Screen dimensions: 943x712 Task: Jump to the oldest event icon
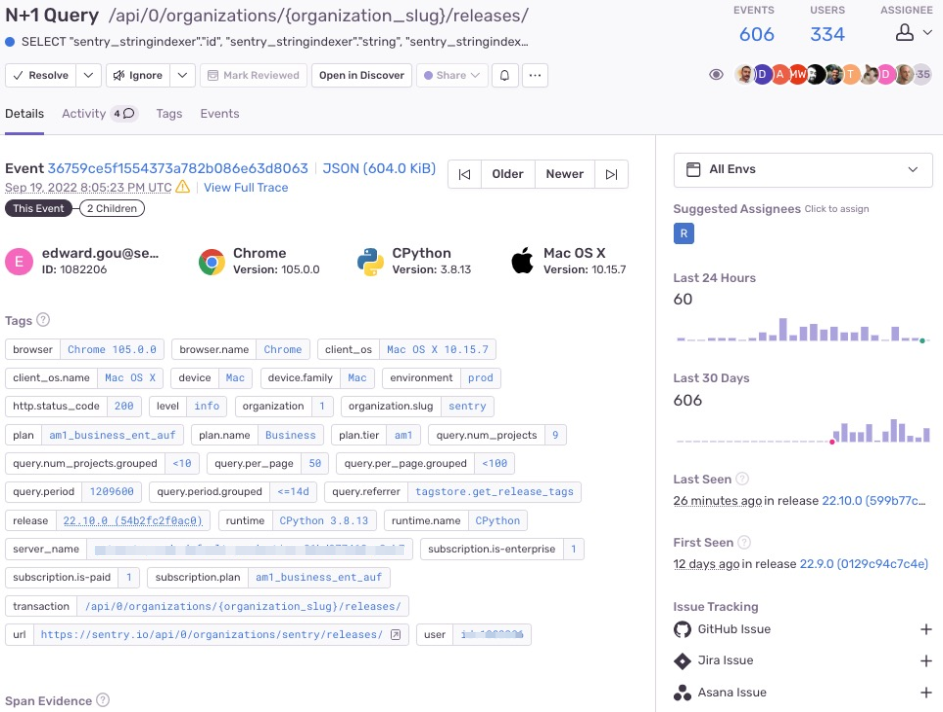point(464,174)
